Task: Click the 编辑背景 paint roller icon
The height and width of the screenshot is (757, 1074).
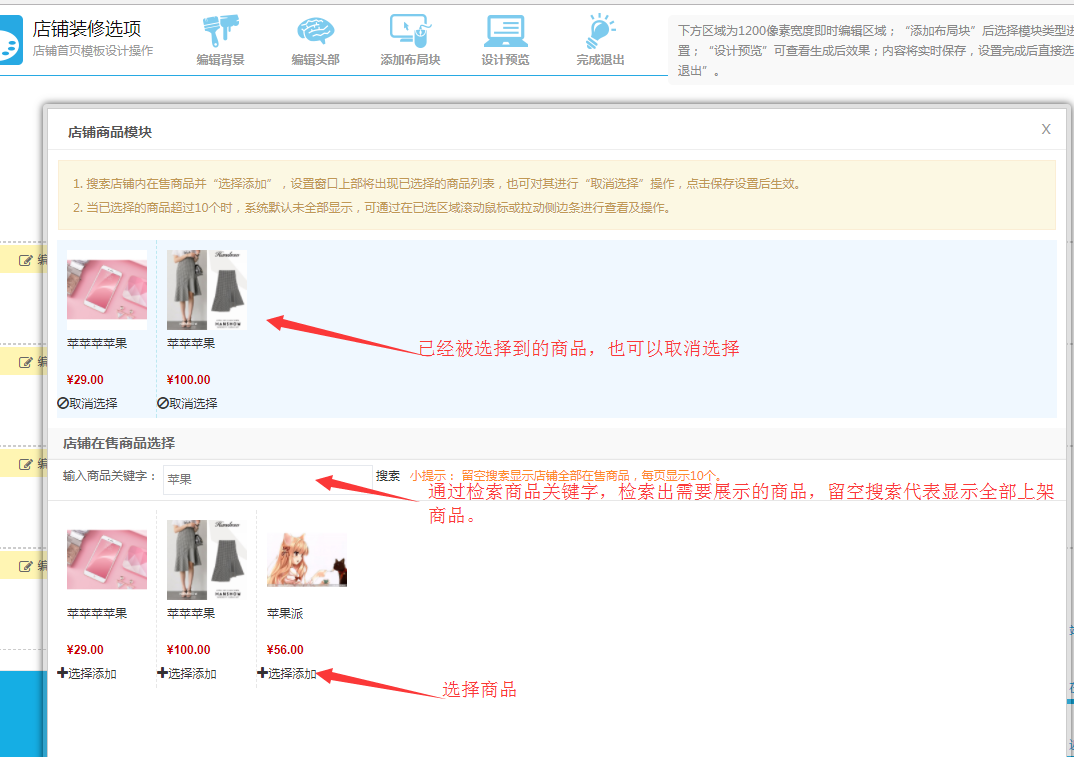Action: [220, 31]
